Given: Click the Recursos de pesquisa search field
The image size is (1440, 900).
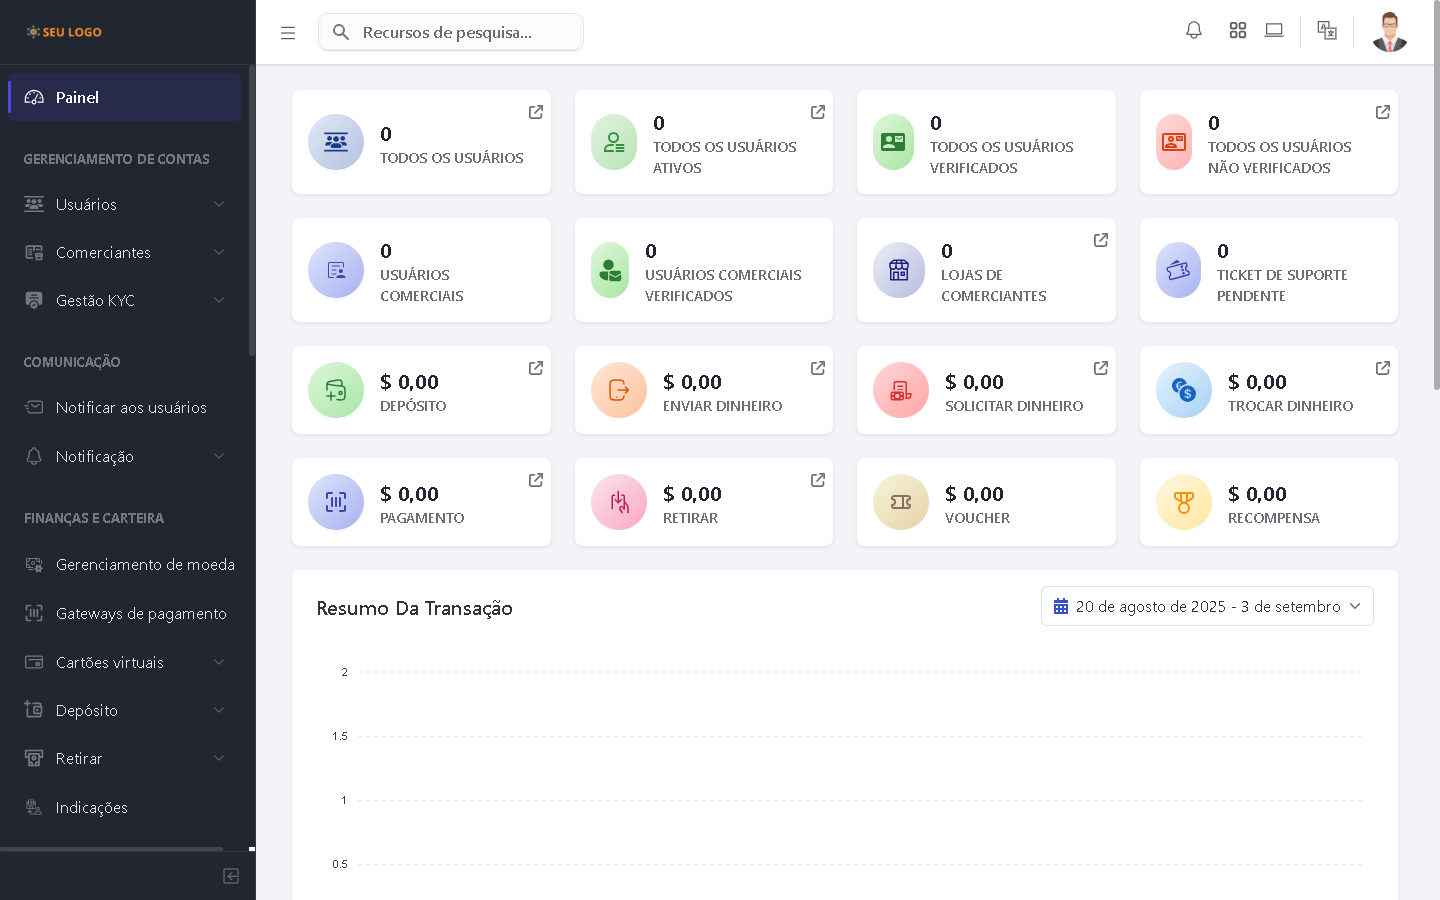Looking at the screenshot, I should click(460, 32).
